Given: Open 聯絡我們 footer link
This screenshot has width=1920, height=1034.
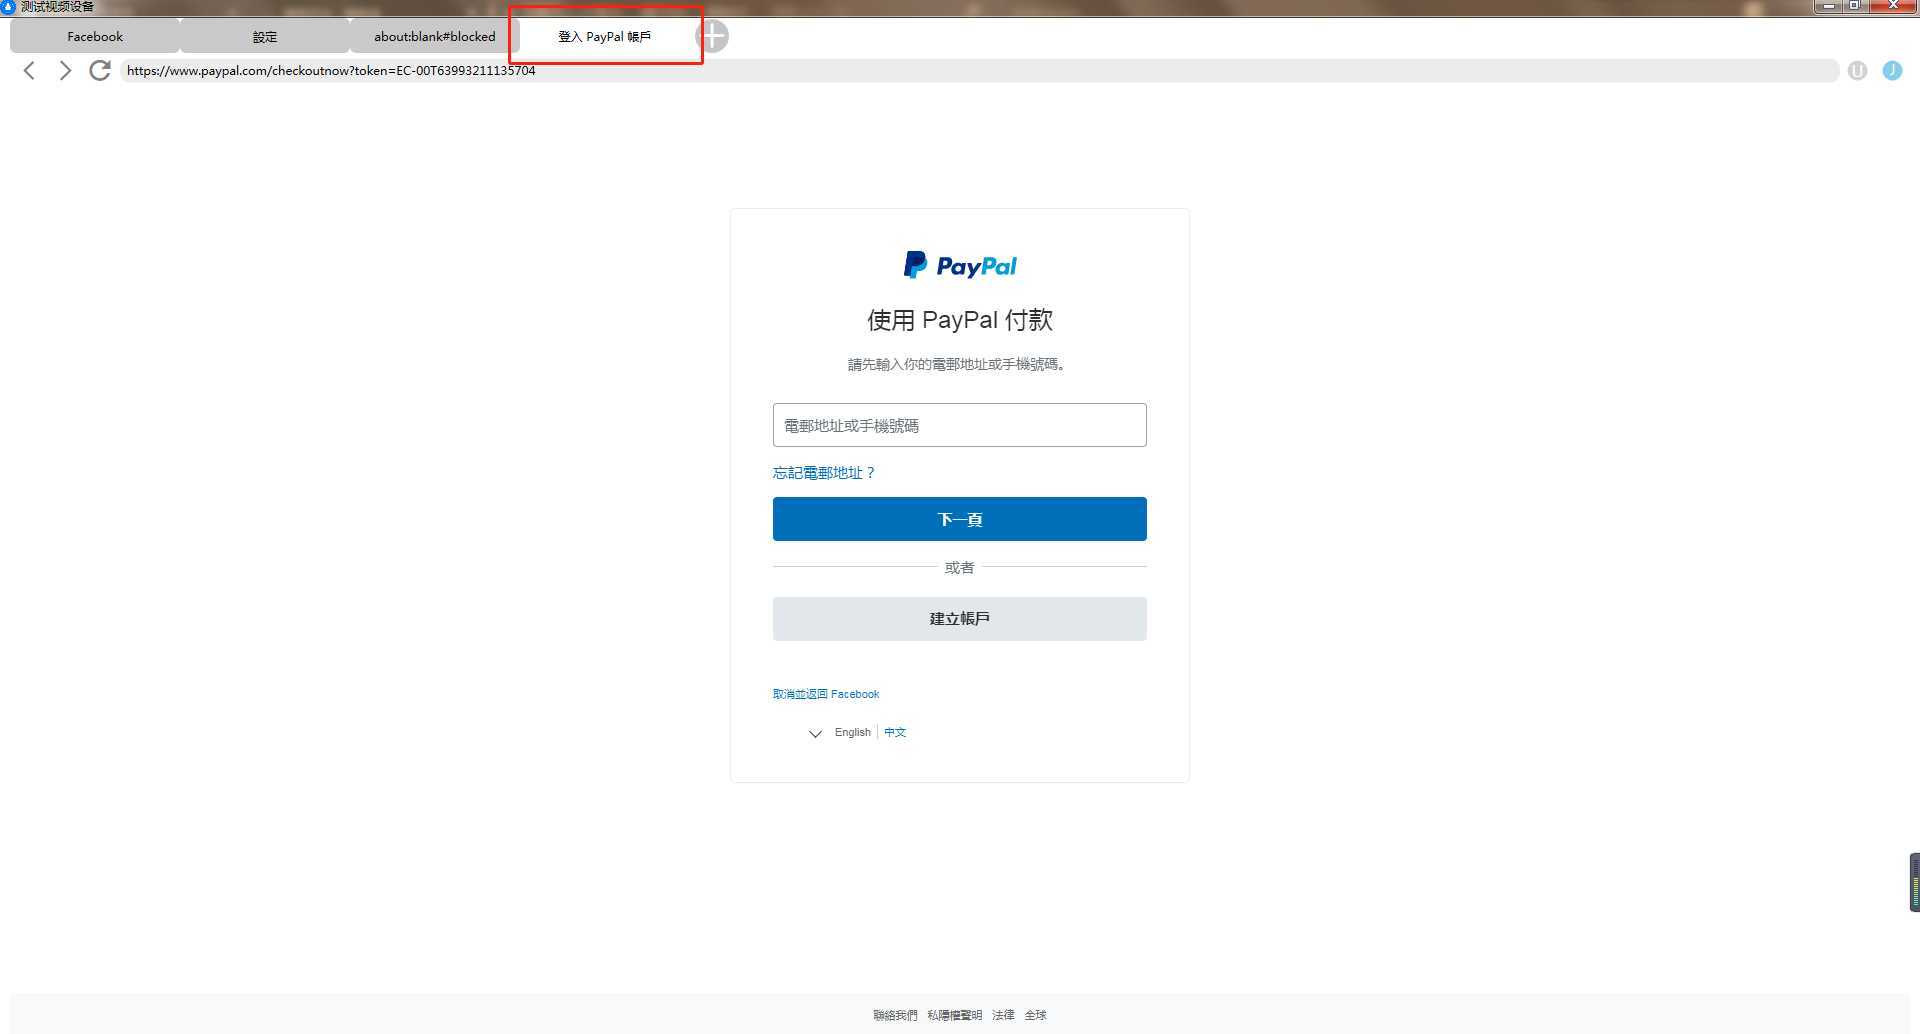Looking at the screenshot, I should [895, 1015].
